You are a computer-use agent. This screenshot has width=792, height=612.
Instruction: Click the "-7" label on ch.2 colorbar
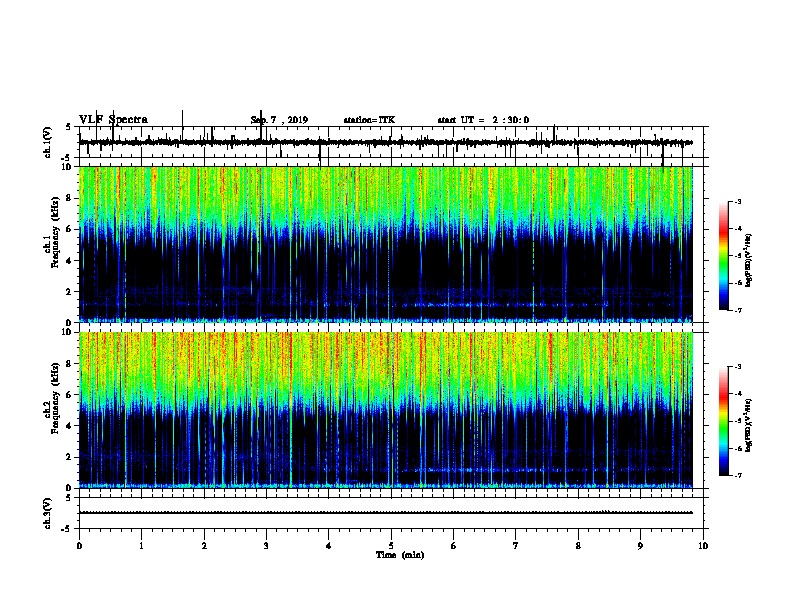737,475
